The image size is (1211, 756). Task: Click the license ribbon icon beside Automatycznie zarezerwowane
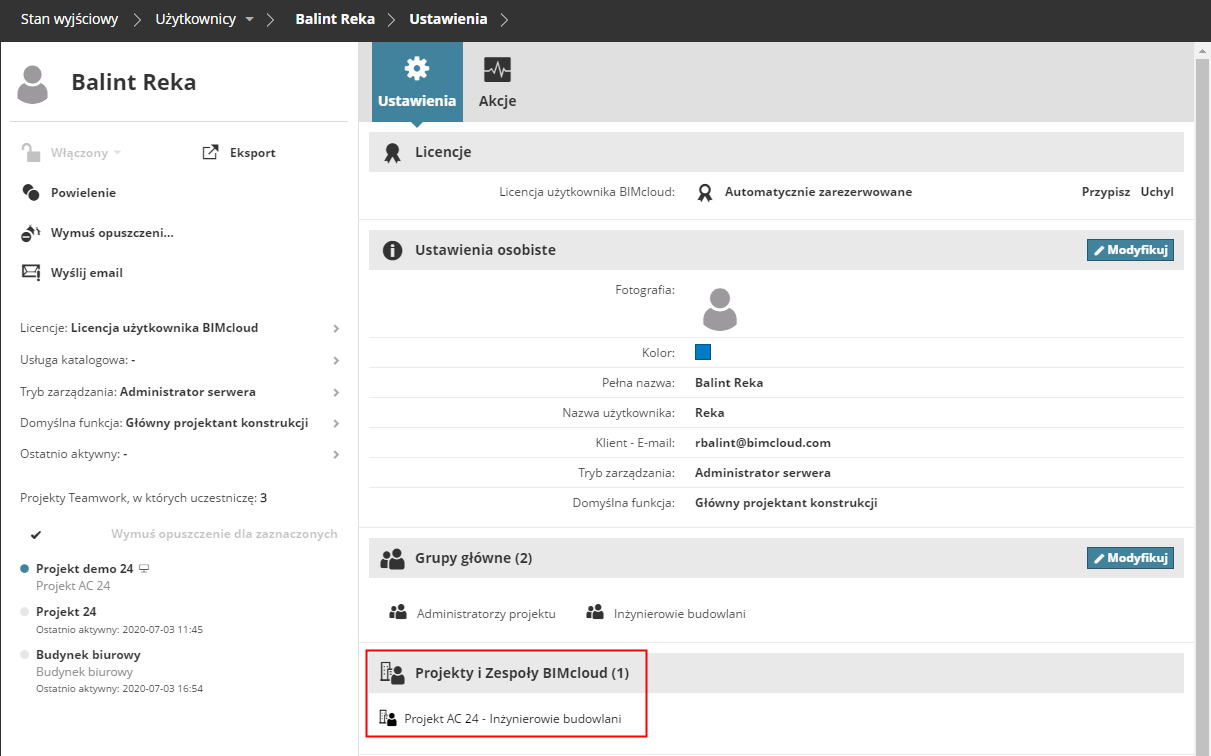(705, 192)
